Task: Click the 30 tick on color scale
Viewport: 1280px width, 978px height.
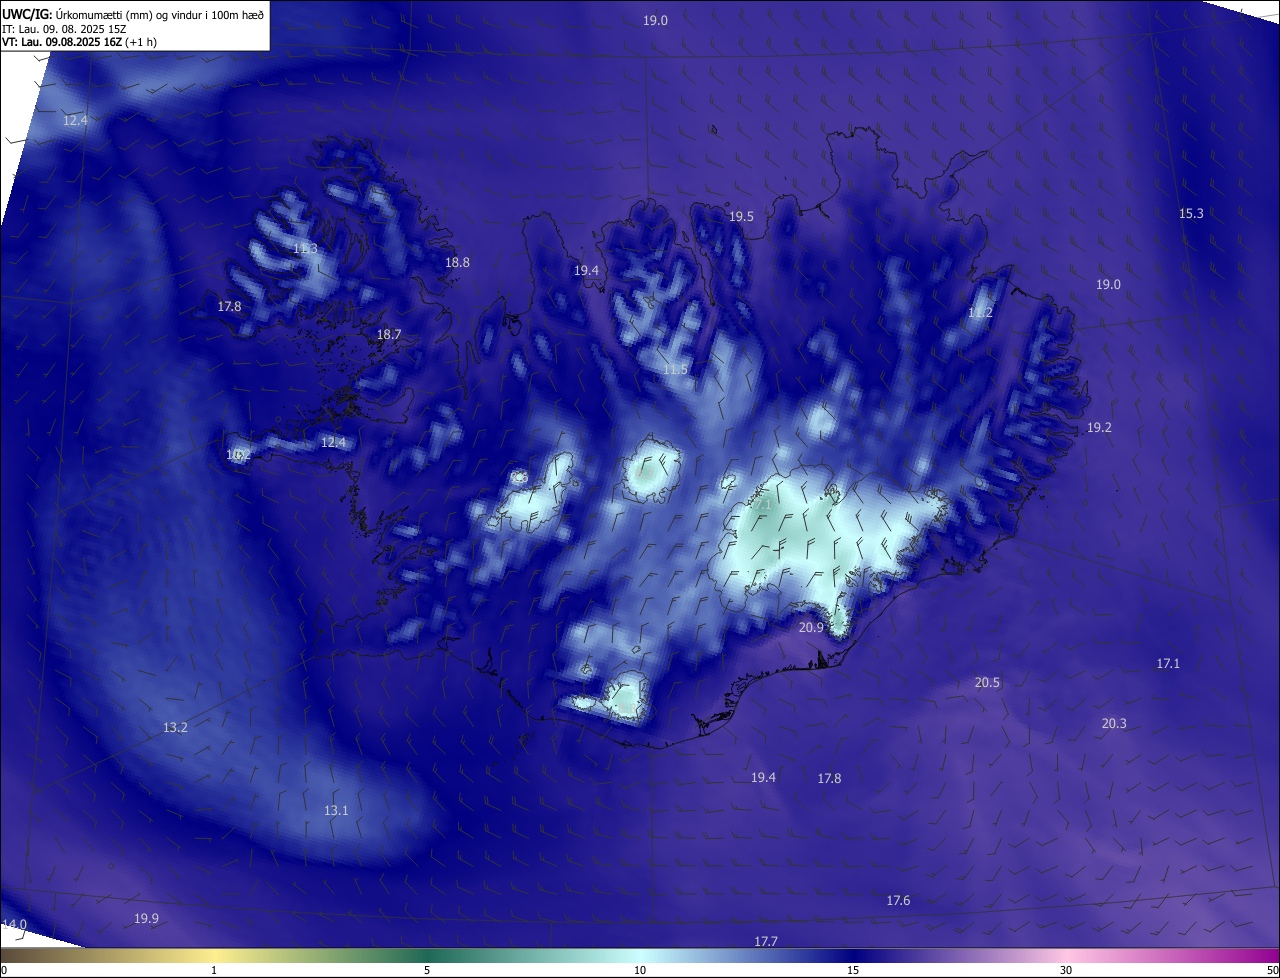Action: click(1066, 971)
